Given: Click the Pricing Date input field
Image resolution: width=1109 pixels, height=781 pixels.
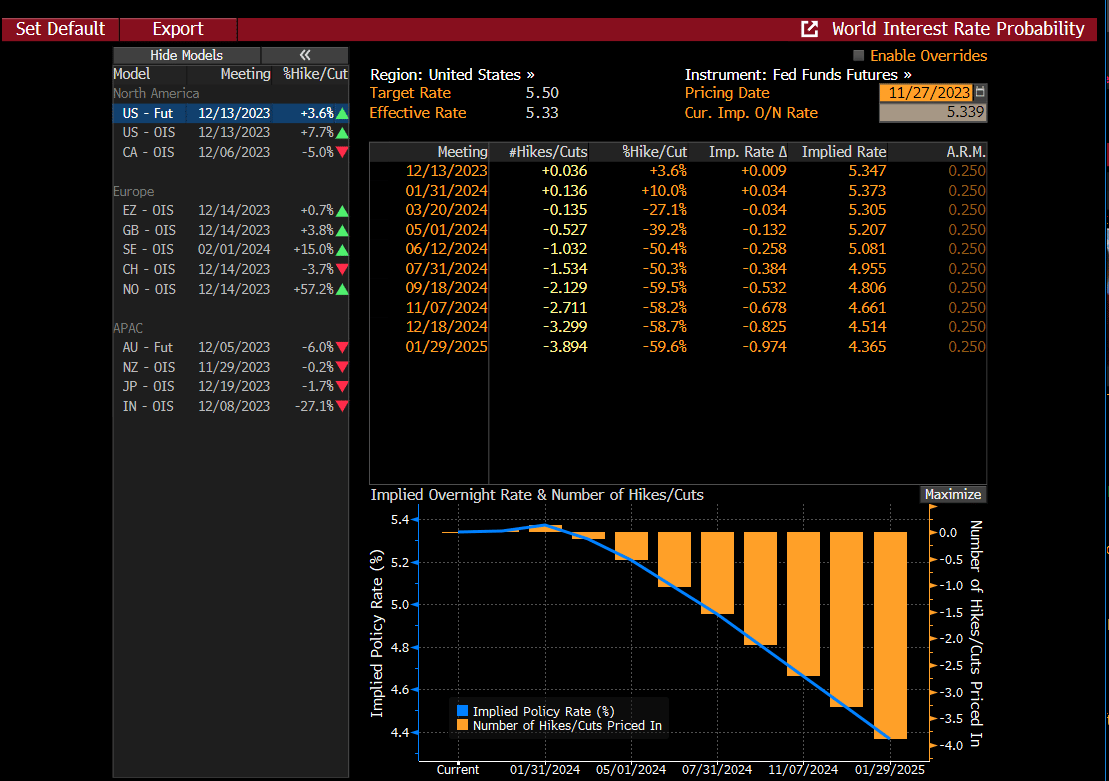Looking at the screenshot, I should 925,93.
